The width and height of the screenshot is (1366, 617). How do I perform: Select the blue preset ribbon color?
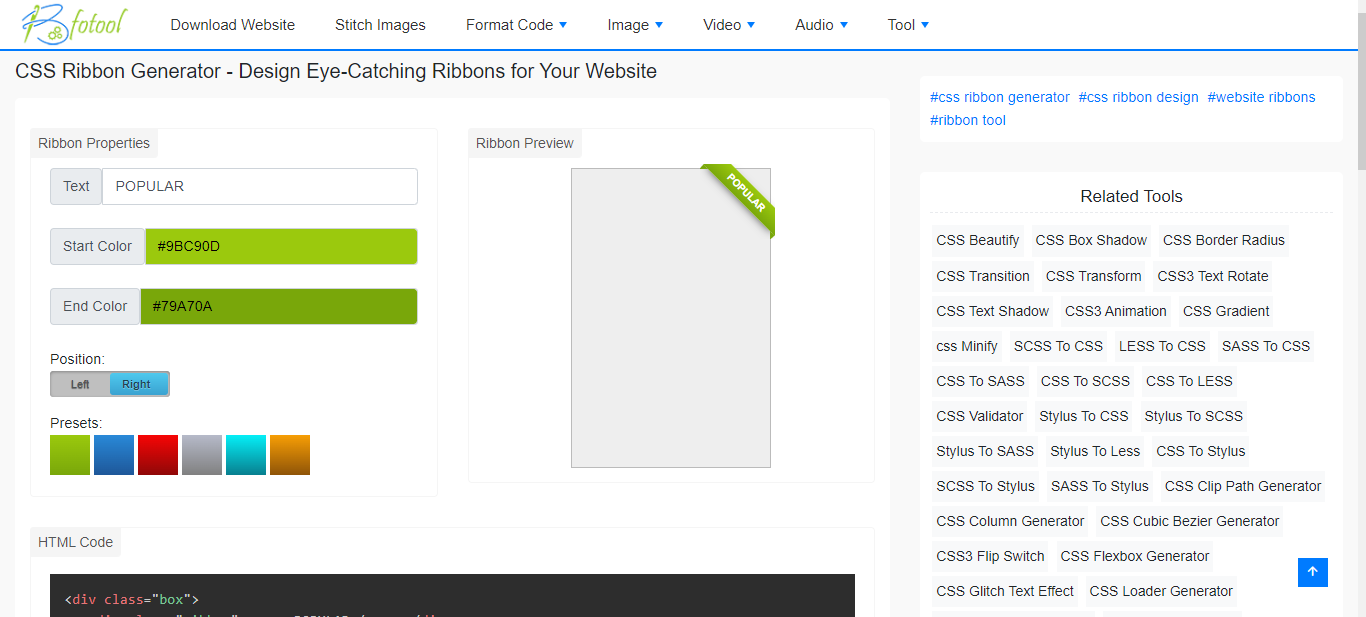tap(113, 455)
